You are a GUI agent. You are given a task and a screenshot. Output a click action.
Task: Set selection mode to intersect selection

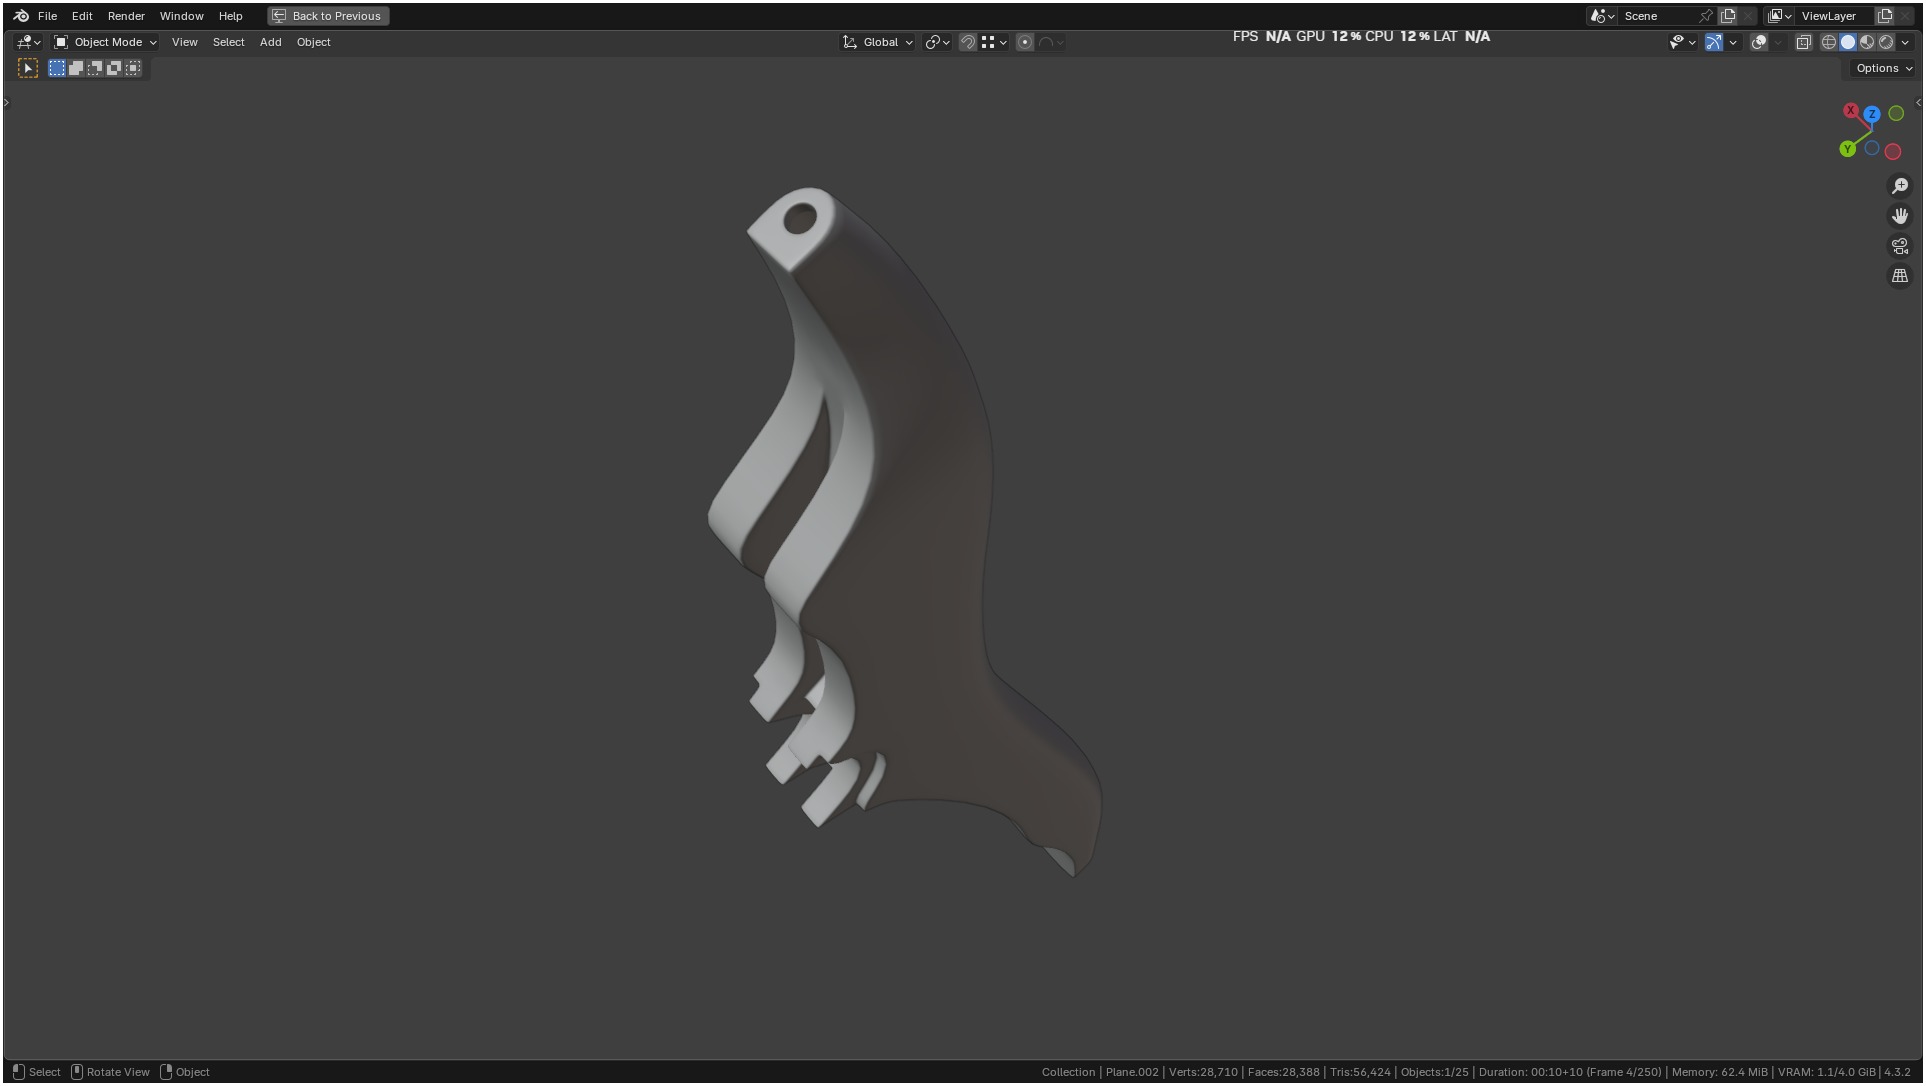coord(133,68)
